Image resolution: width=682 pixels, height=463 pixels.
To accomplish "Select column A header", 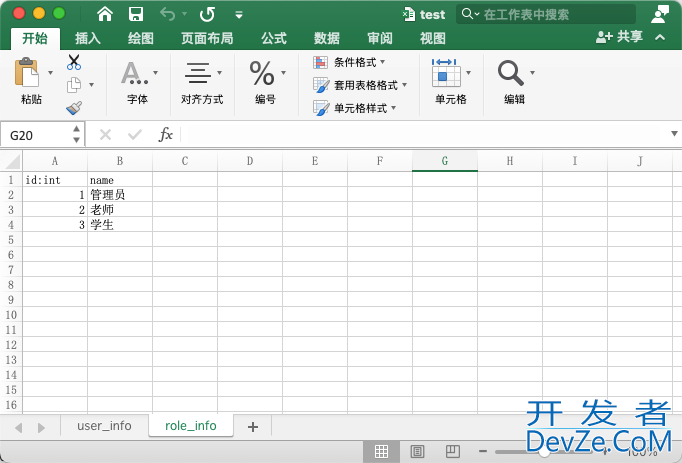I will tap(55, 161).
